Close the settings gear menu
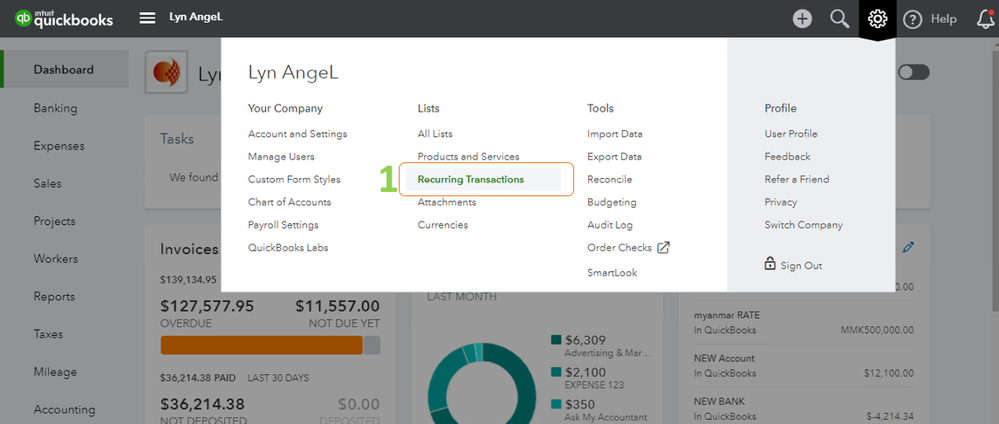The height and width of the screenshot is (424, 999). (877, 19)
